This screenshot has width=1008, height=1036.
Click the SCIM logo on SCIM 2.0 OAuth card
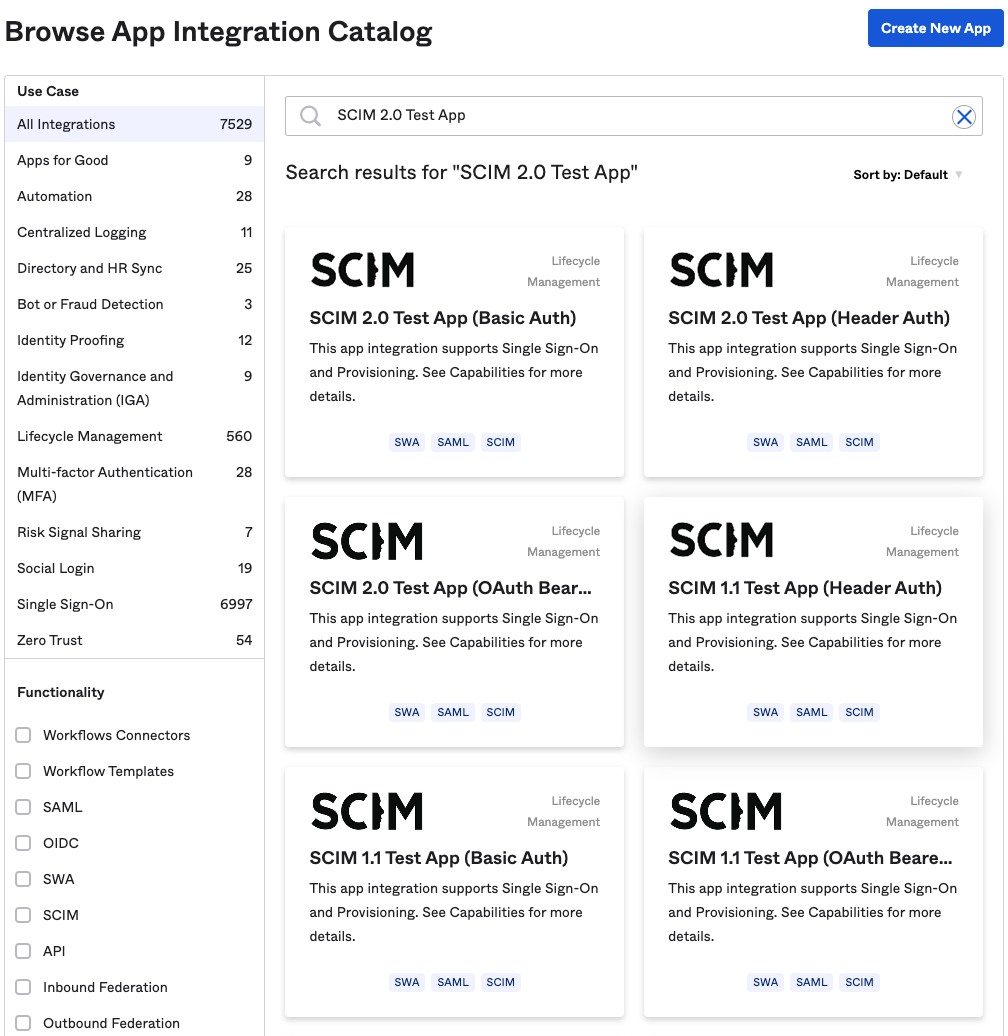tap(366, 538)
